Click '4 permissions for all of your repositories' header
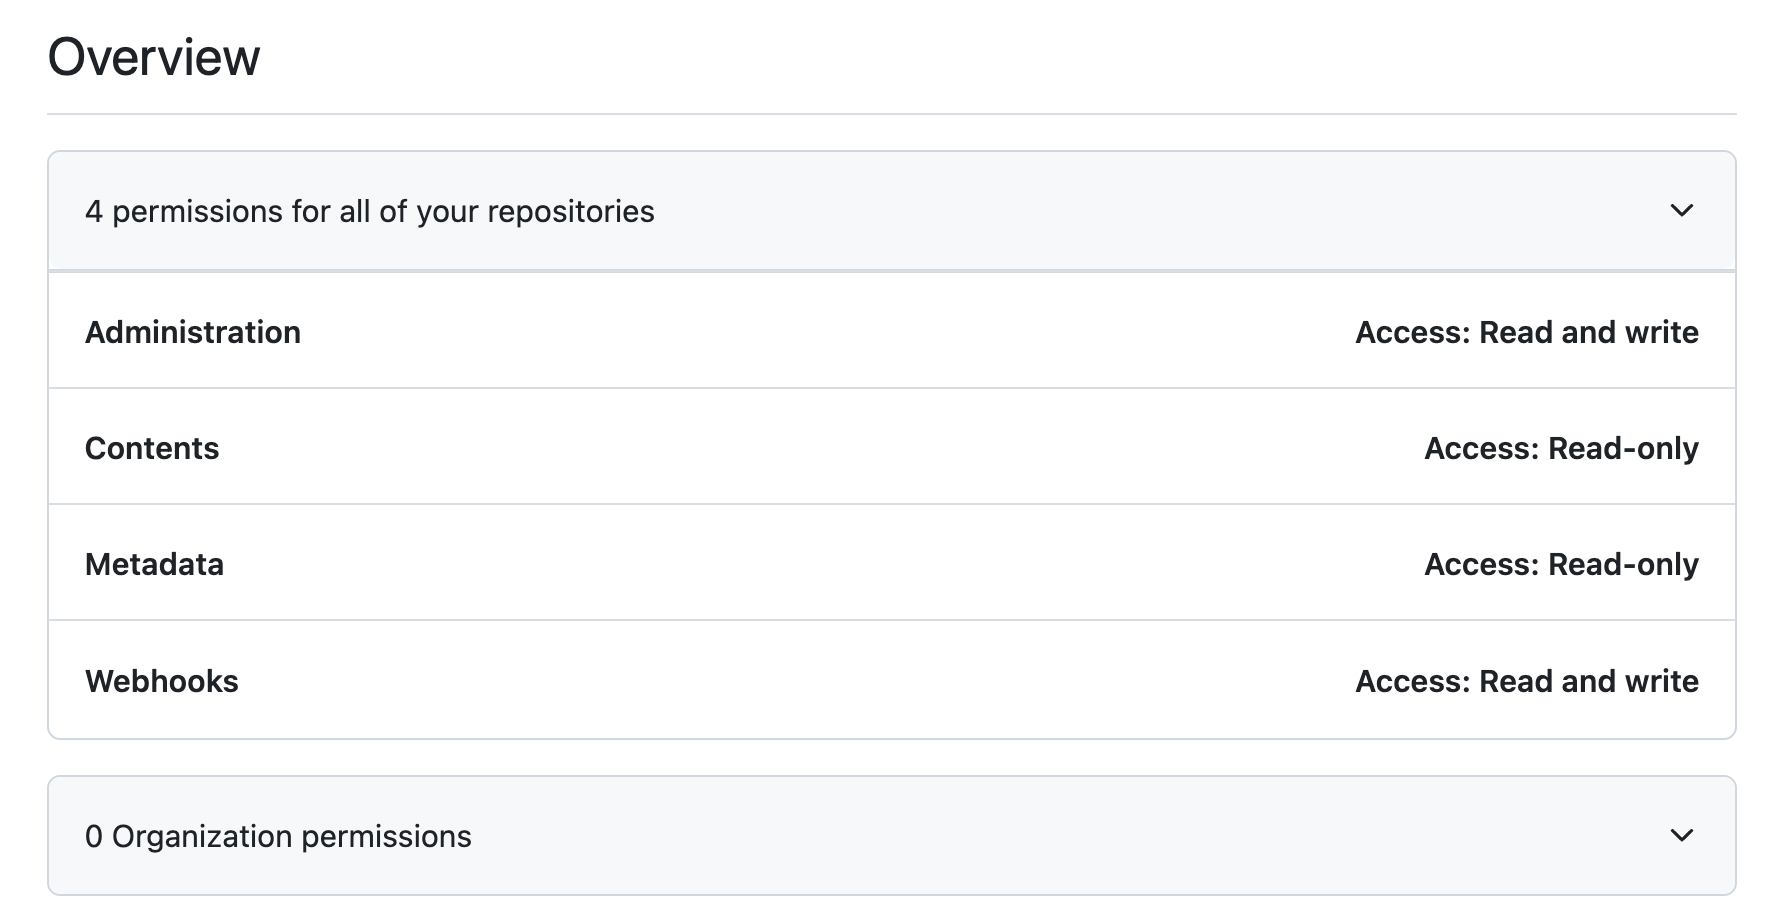Viewport: 1770px width, 924px height. pyautogui.click(x=891, y=211)
